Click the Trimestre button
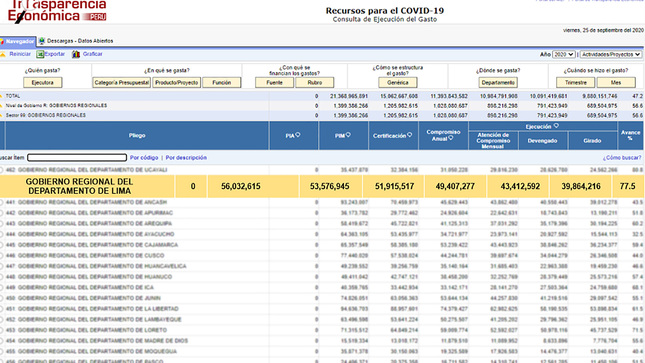Image resolution: width=645 pixels, height=363 pixels. (x=575, y=83)
